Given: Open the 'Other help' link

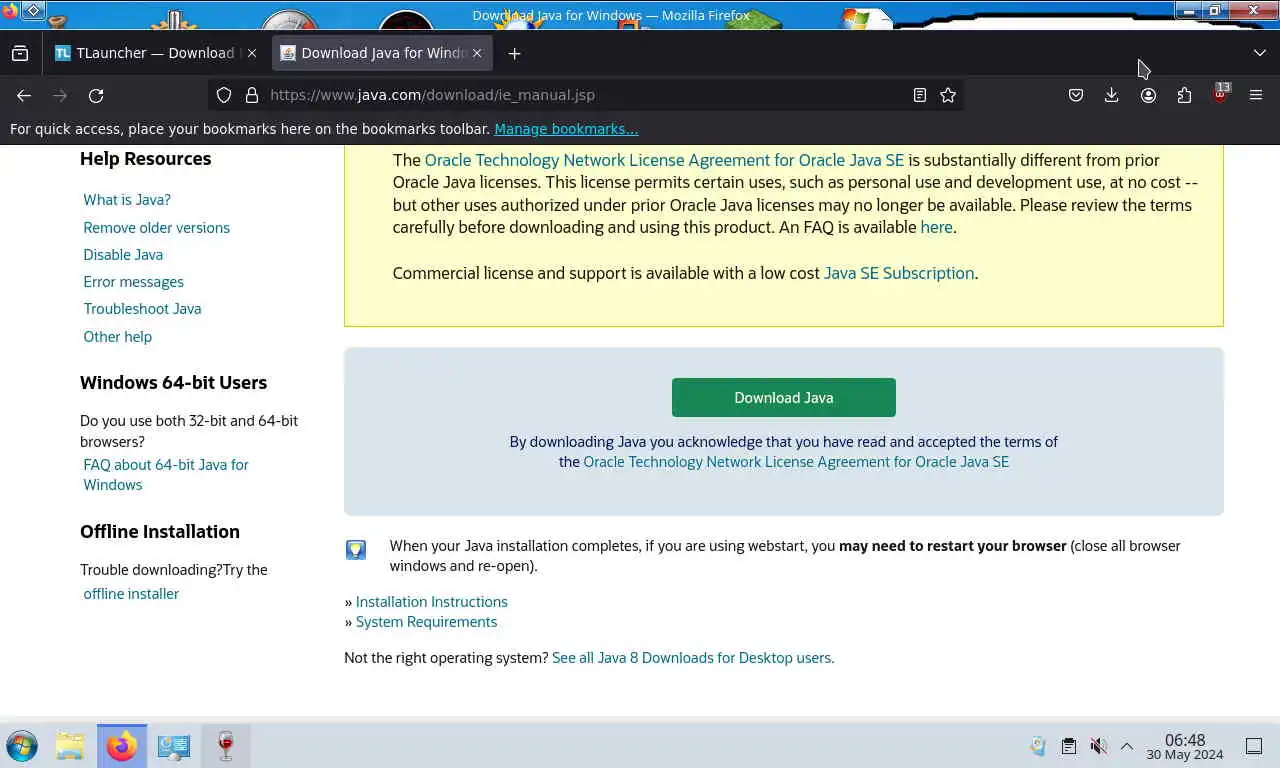Looking at the screenshot, I should point(117,337).
